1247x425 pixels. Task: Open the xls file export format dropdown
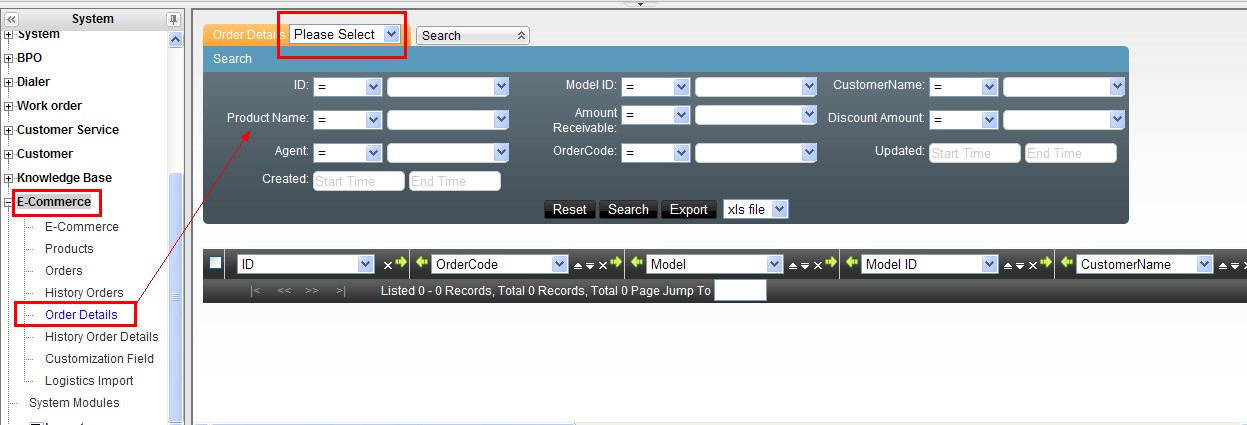(755, 209)
